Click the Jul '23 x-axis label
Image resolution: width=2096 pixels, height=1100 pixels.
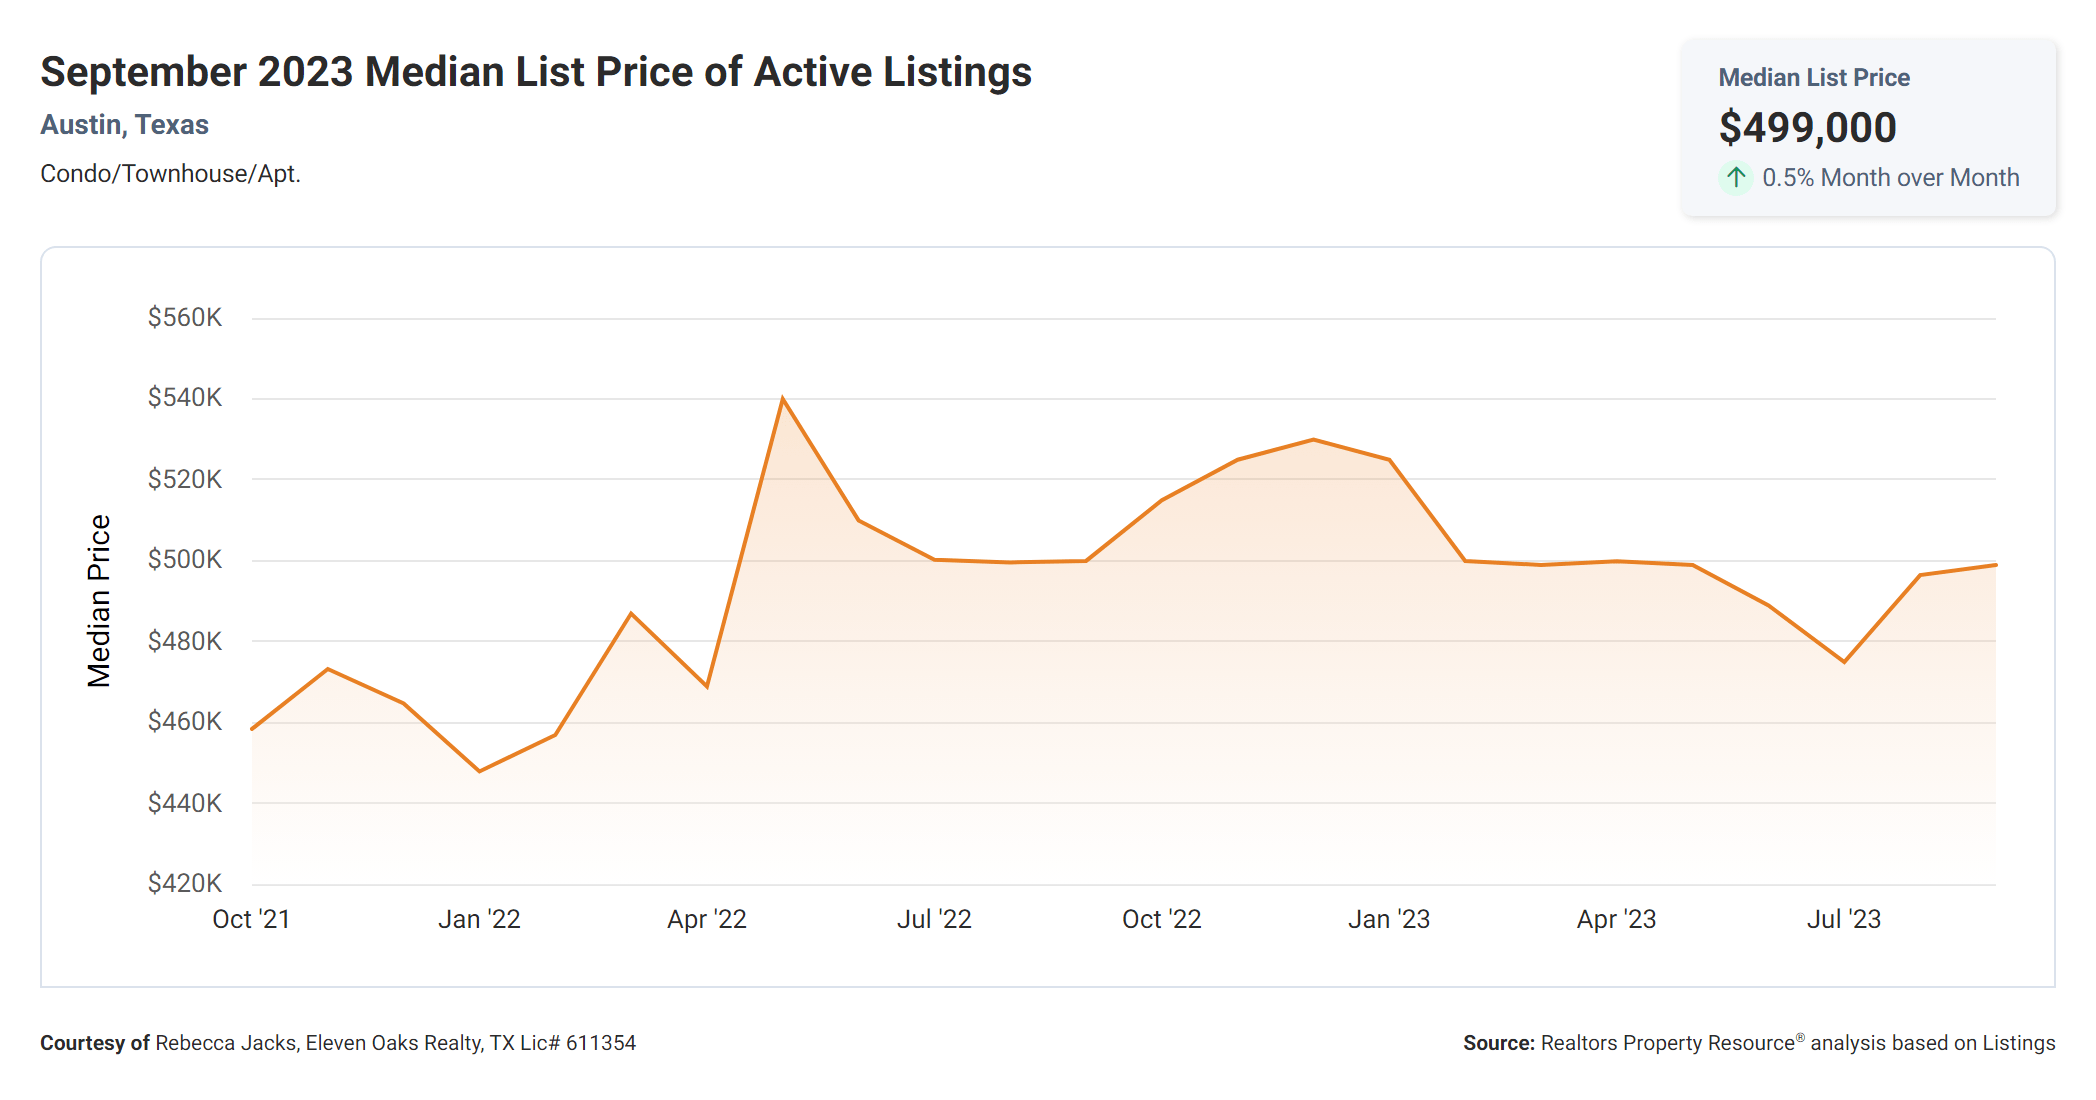1844,919
